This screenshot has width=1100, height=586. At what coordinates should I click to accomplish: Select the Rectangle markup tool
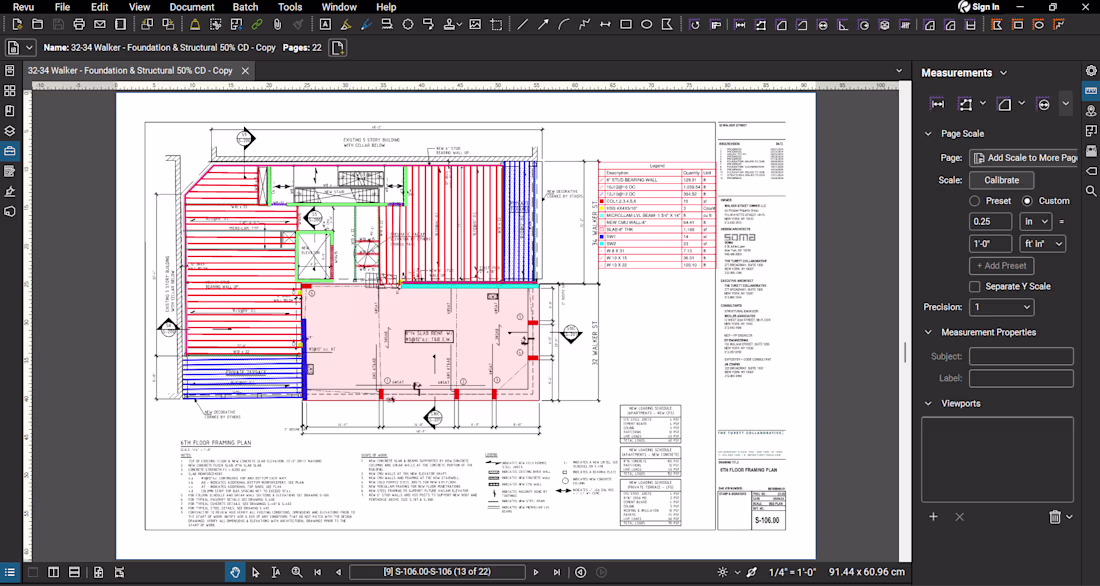[x=626, y=24]
